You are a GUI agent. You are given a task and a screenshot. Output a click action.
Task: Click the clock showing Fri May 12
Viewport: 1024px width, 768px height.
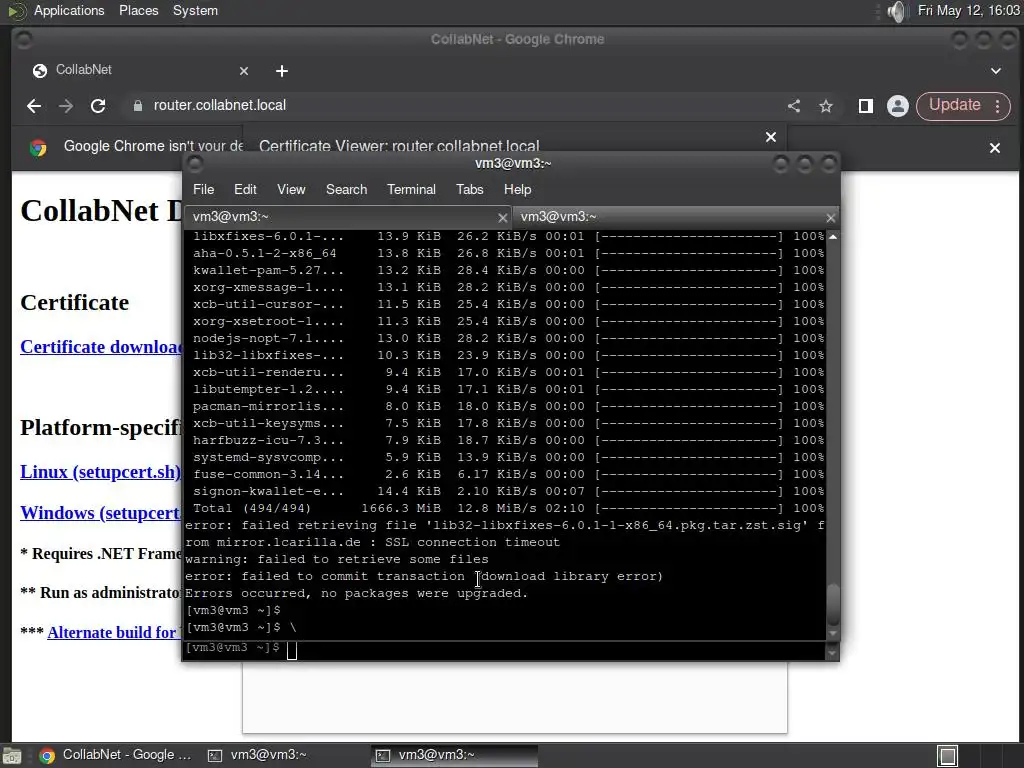(x=968, y=11)
